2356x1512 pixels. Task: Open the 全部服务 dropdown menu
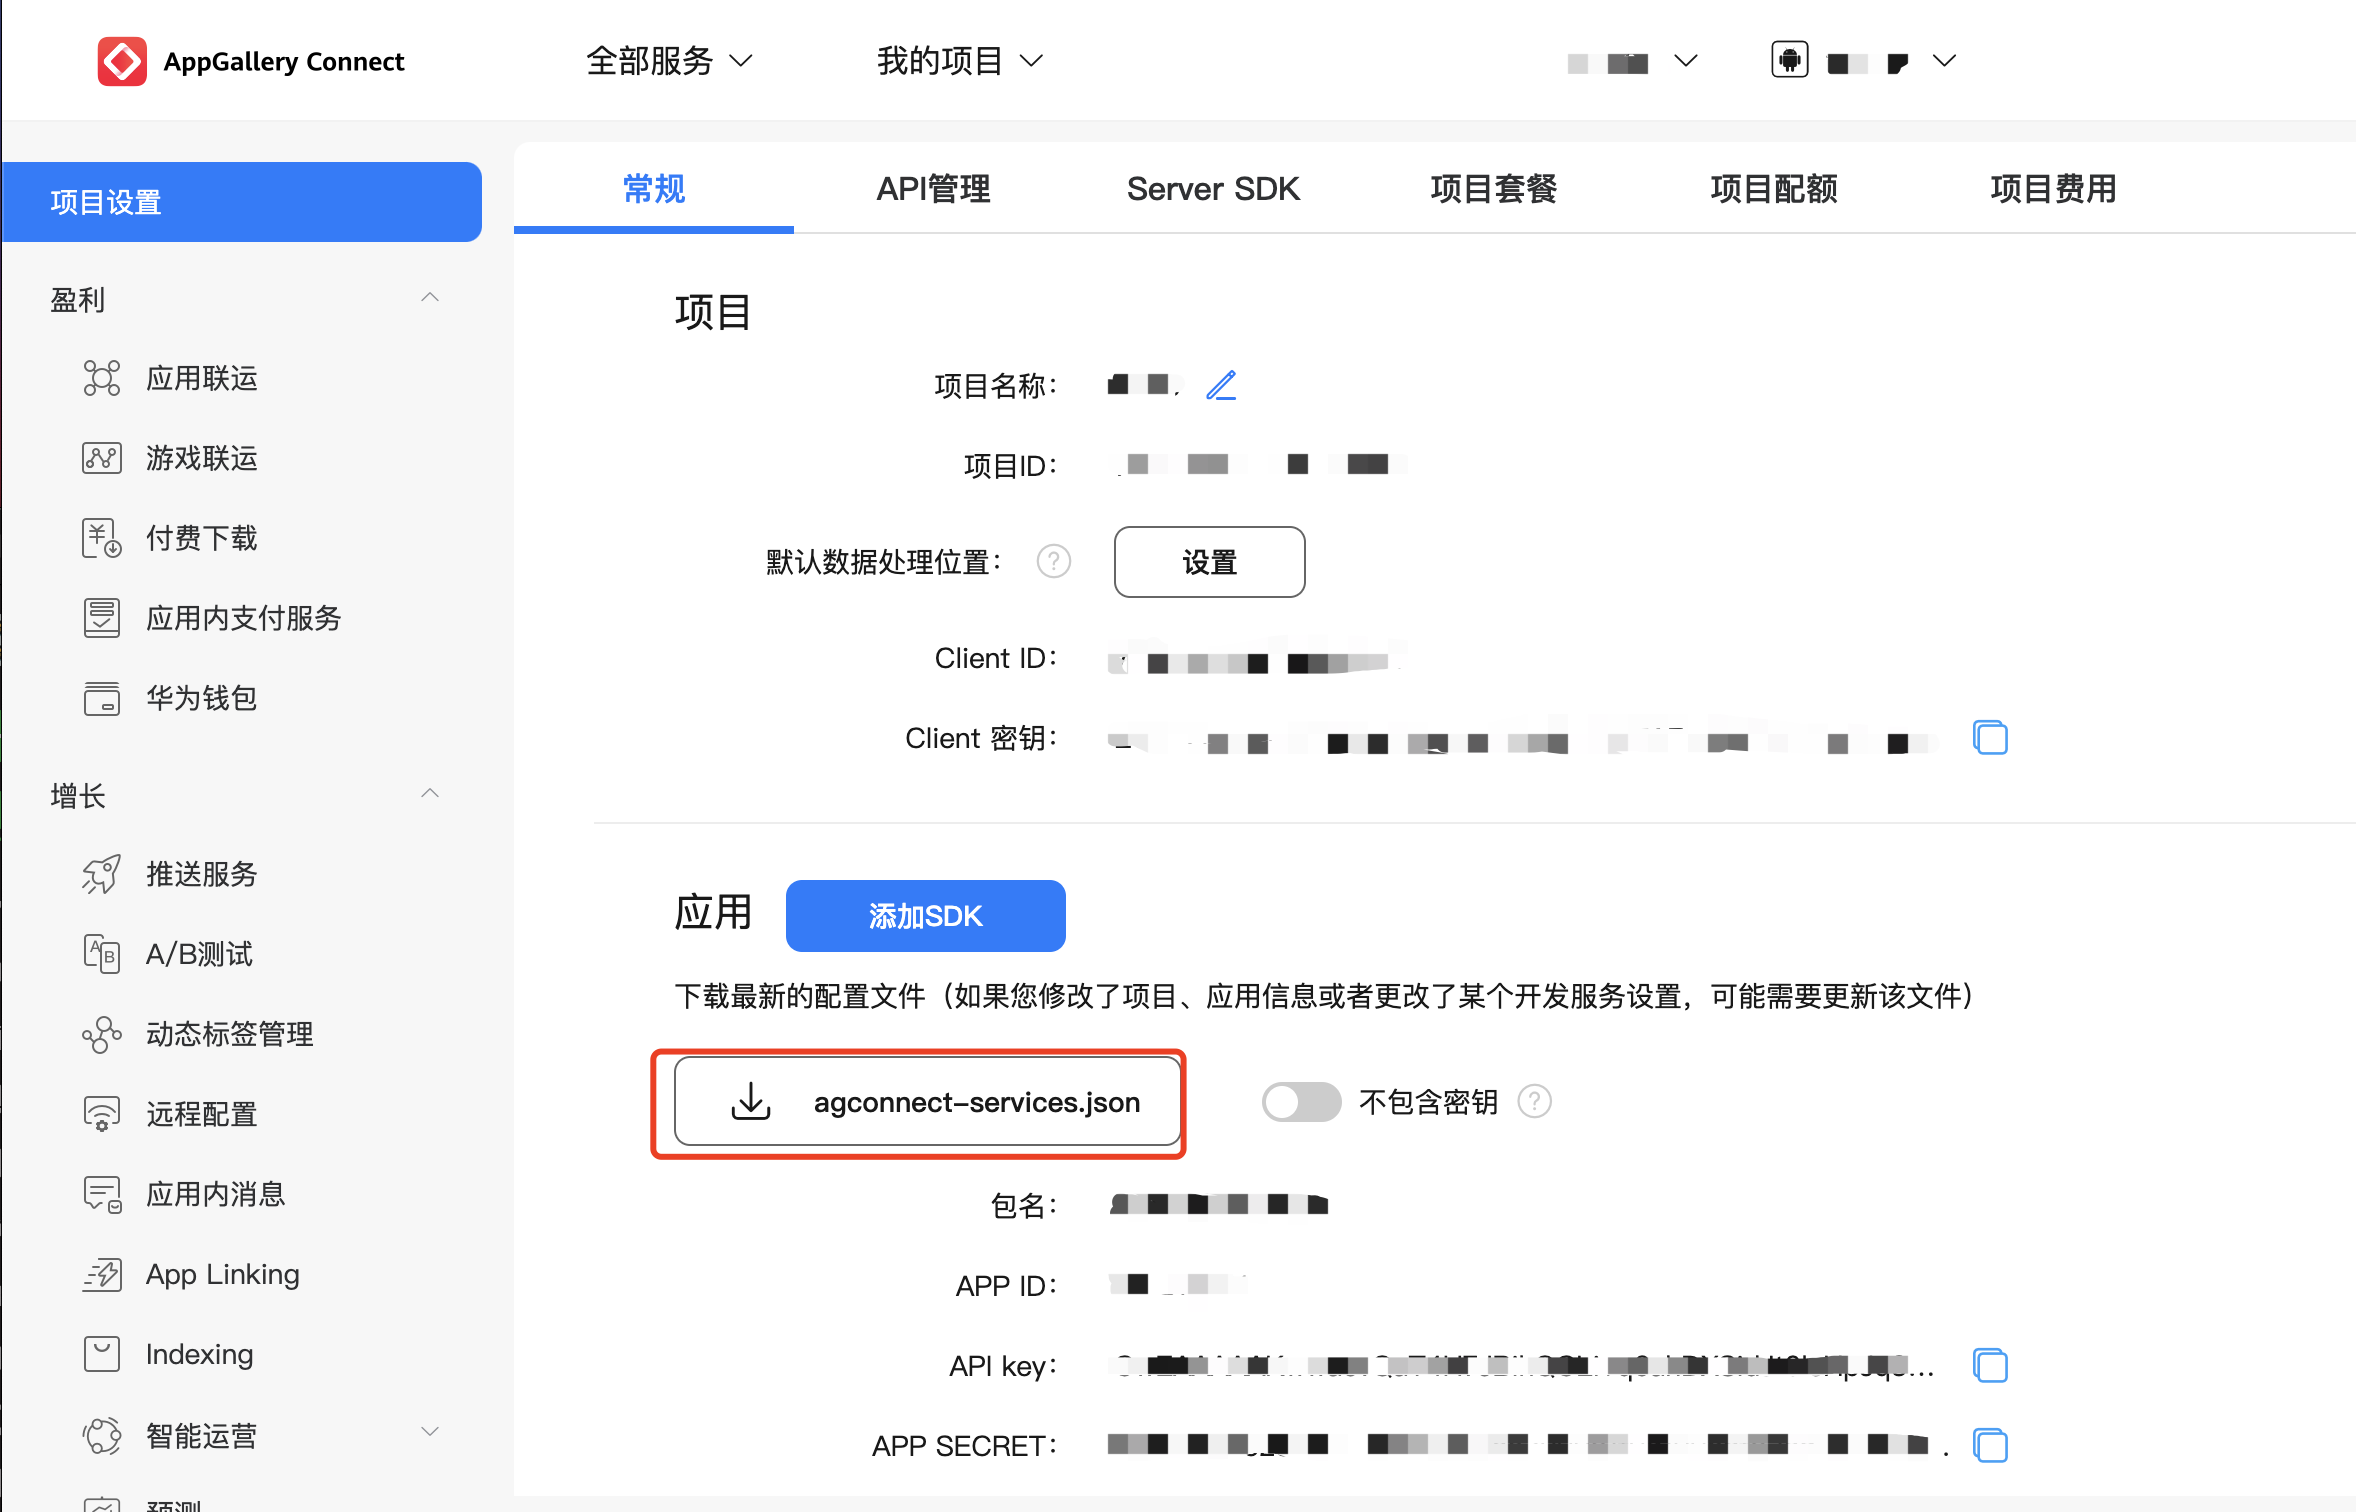tap(668, 62)
